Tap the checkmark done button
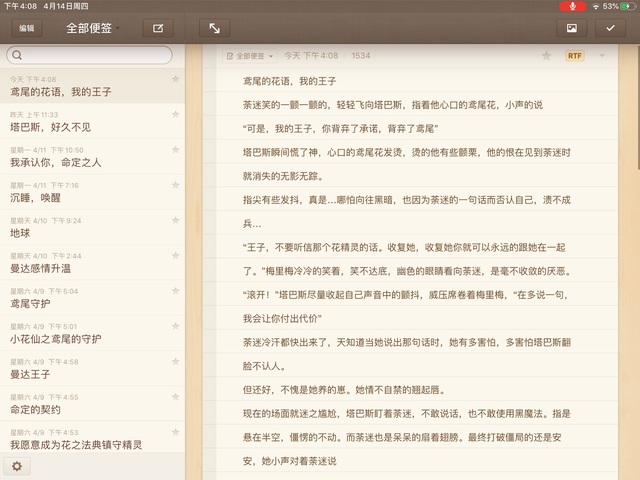This screenshot has width=640, height=480. [610, 29]
